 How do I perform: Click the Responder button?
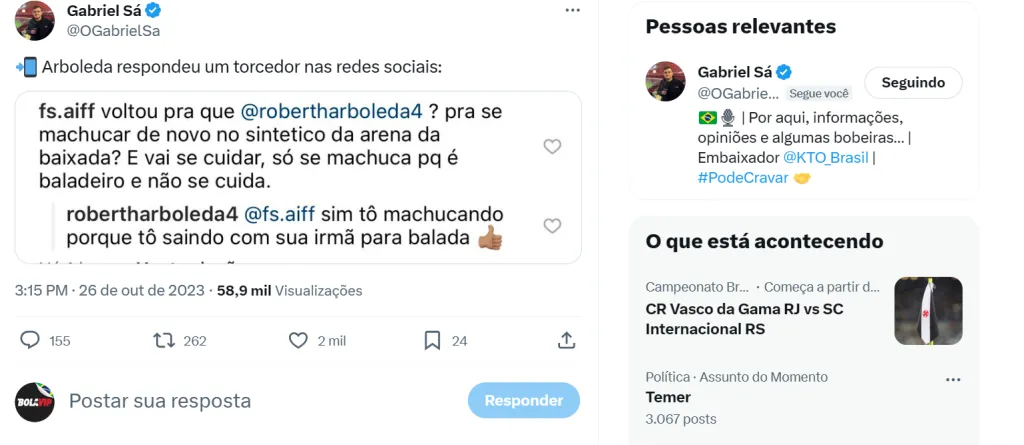click(x=523, y=401)
